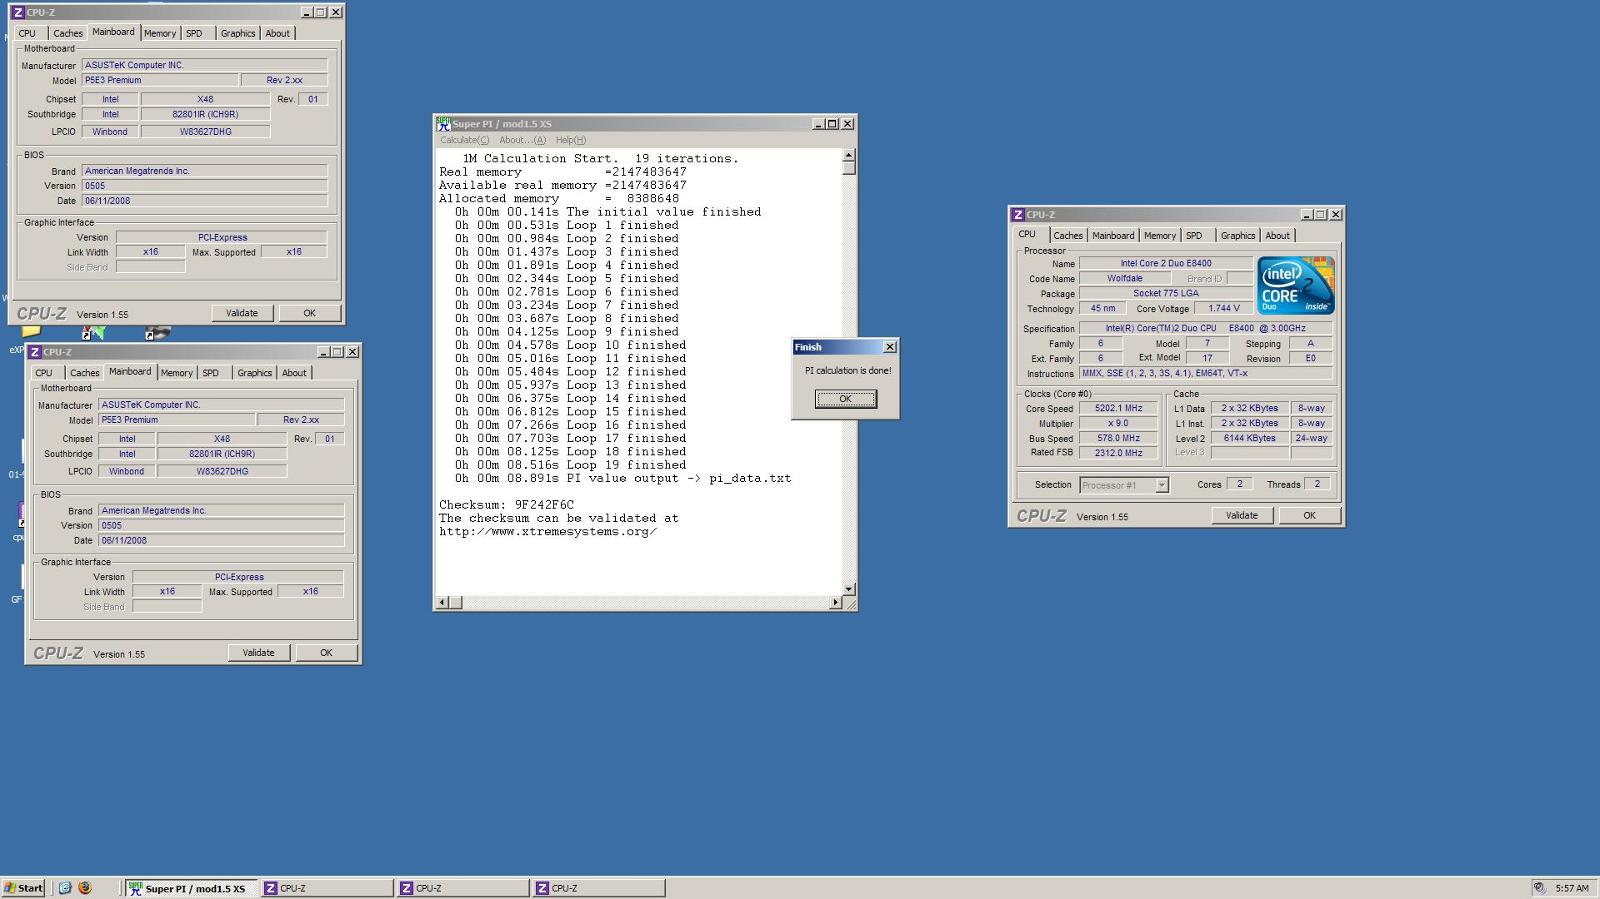Launch Firefox from the quick launch bar
Viewport: 1600px width, 899px height.
(x=85, y=888)
